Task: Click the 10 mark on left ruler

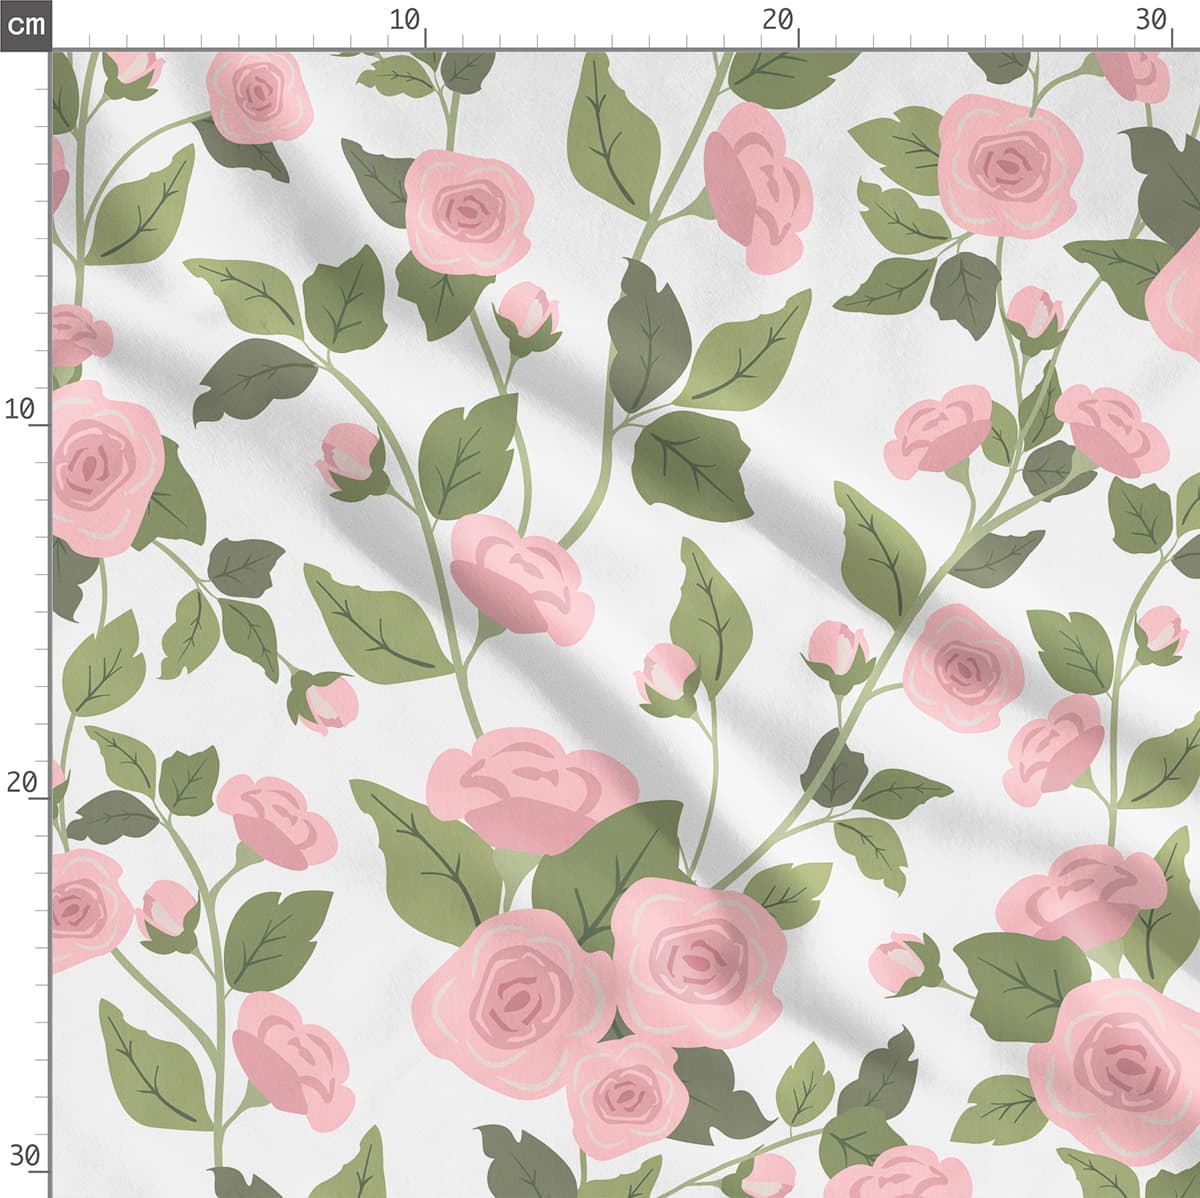Action: [x=21, y=408]
